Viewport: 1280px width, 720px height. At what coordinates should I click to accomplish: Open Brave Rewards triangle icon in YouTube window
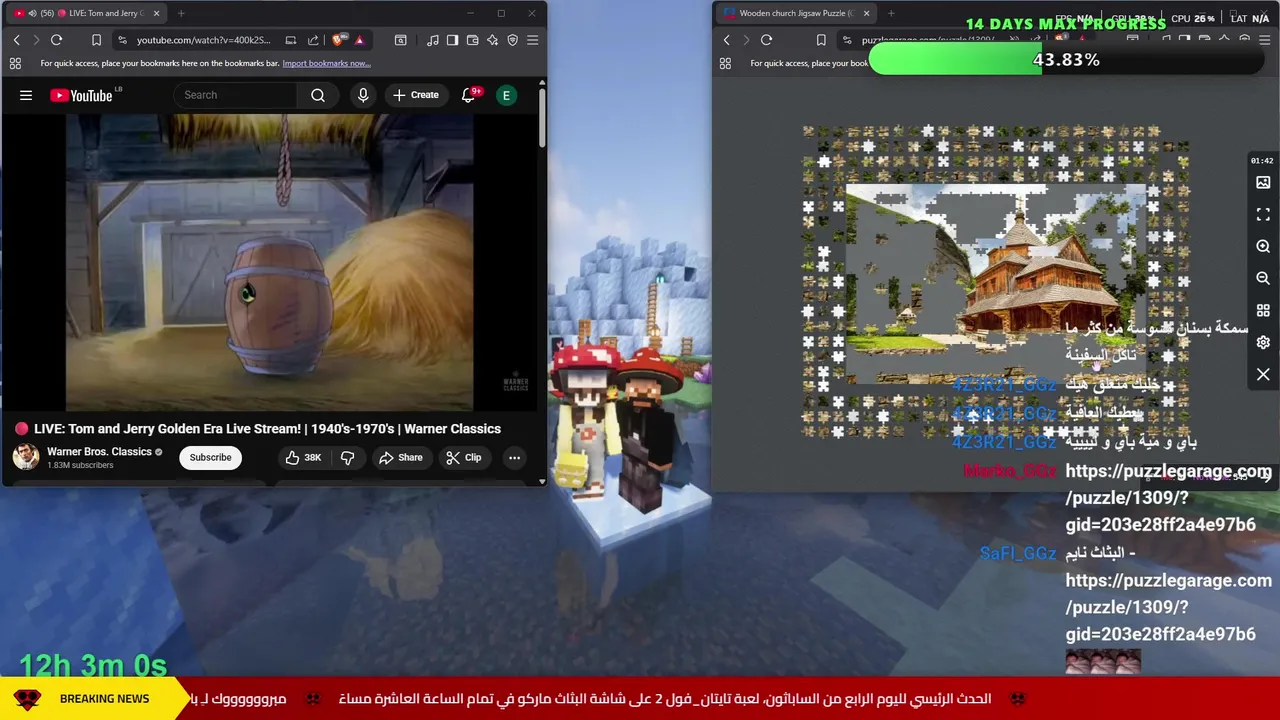click(x=359, y=40)
